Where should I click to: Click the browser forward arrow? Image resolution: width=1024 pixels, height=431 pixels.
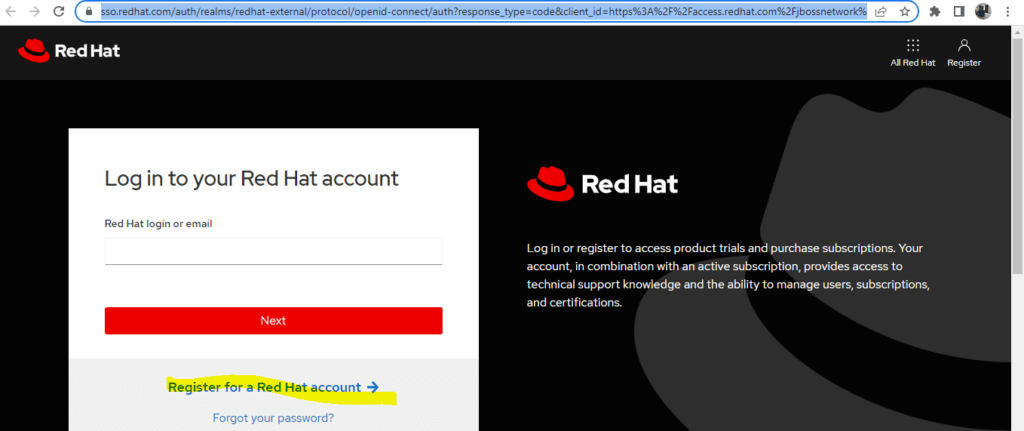35,11
